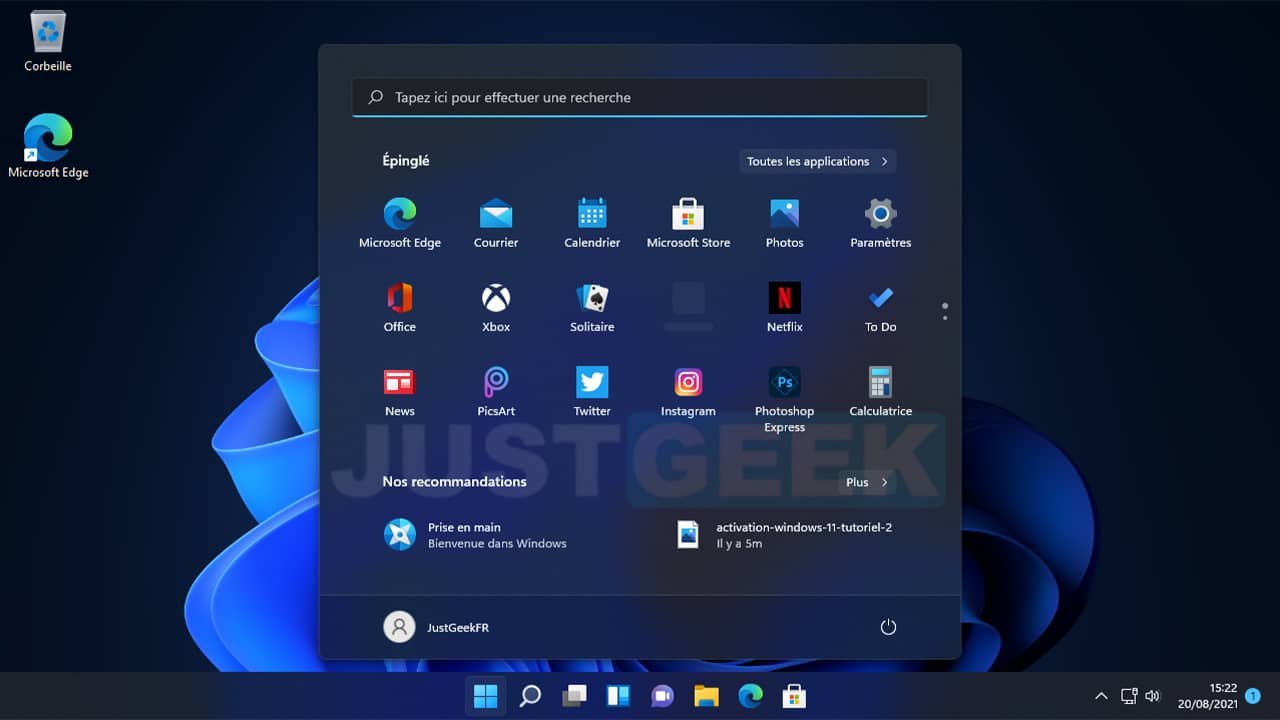Launch the Calendrier app

pos(592,223)
